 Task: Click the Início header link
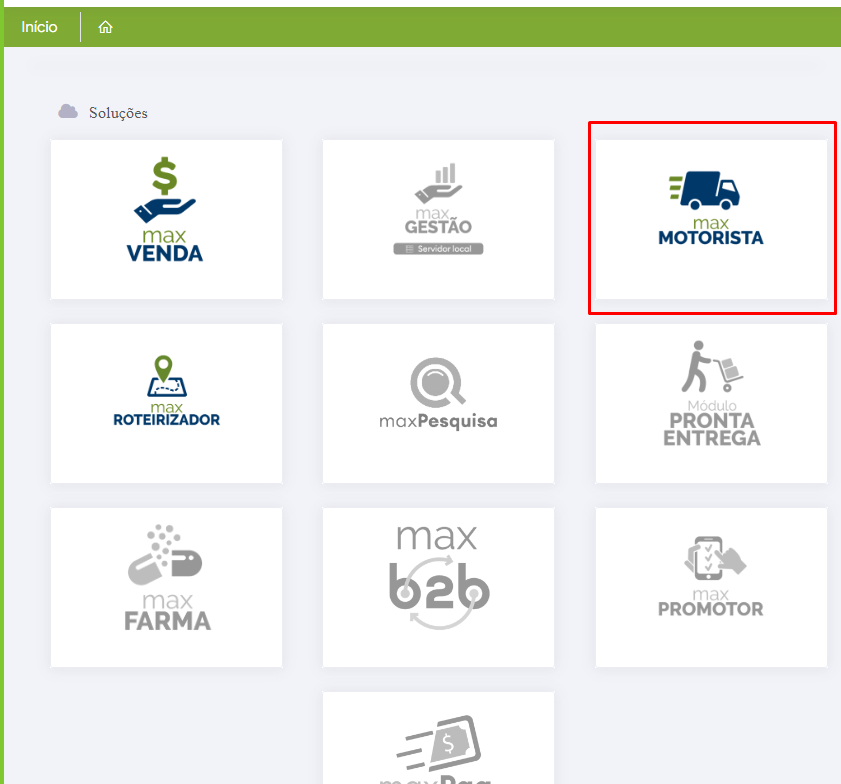(x=39, y=27)
